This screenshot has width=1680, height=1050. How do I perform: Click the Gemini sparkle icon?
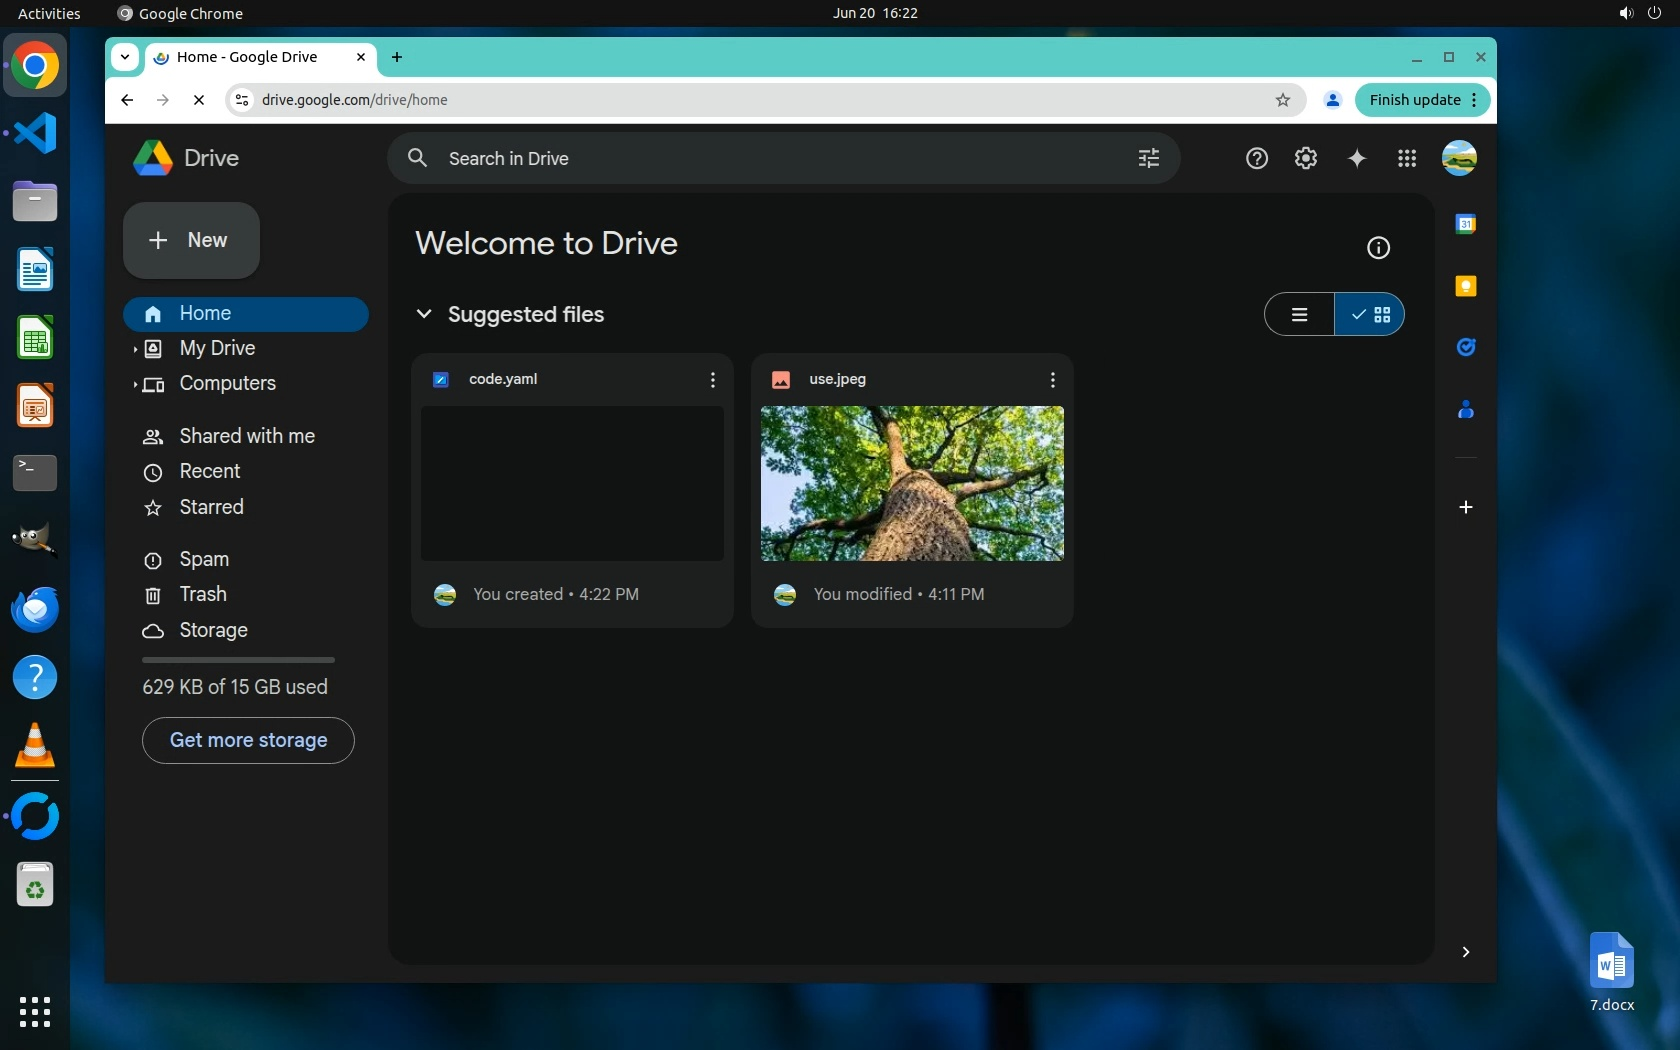pos(1356,158)
